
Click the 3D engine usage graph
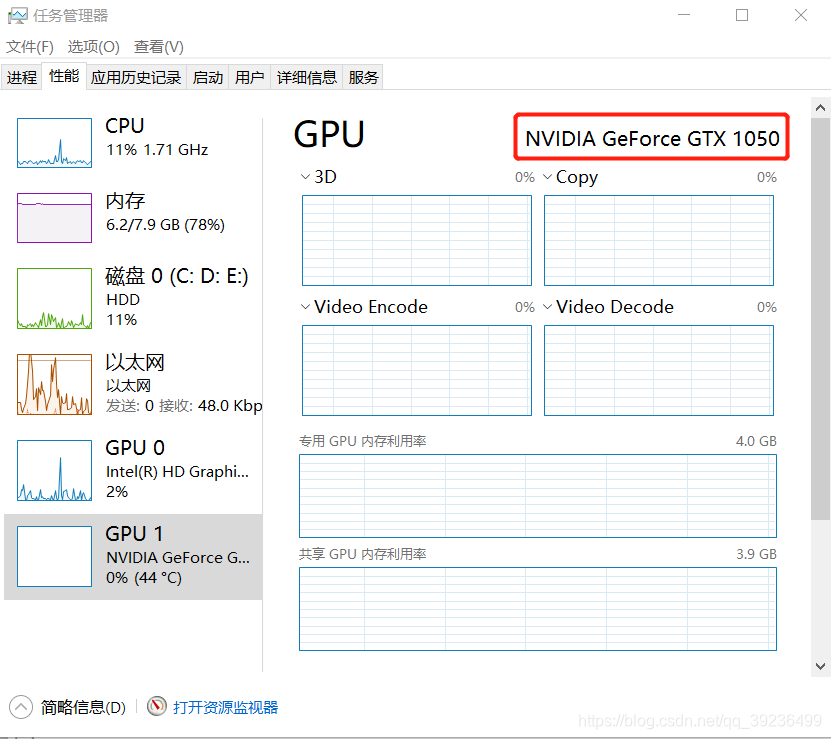(417, 240)
